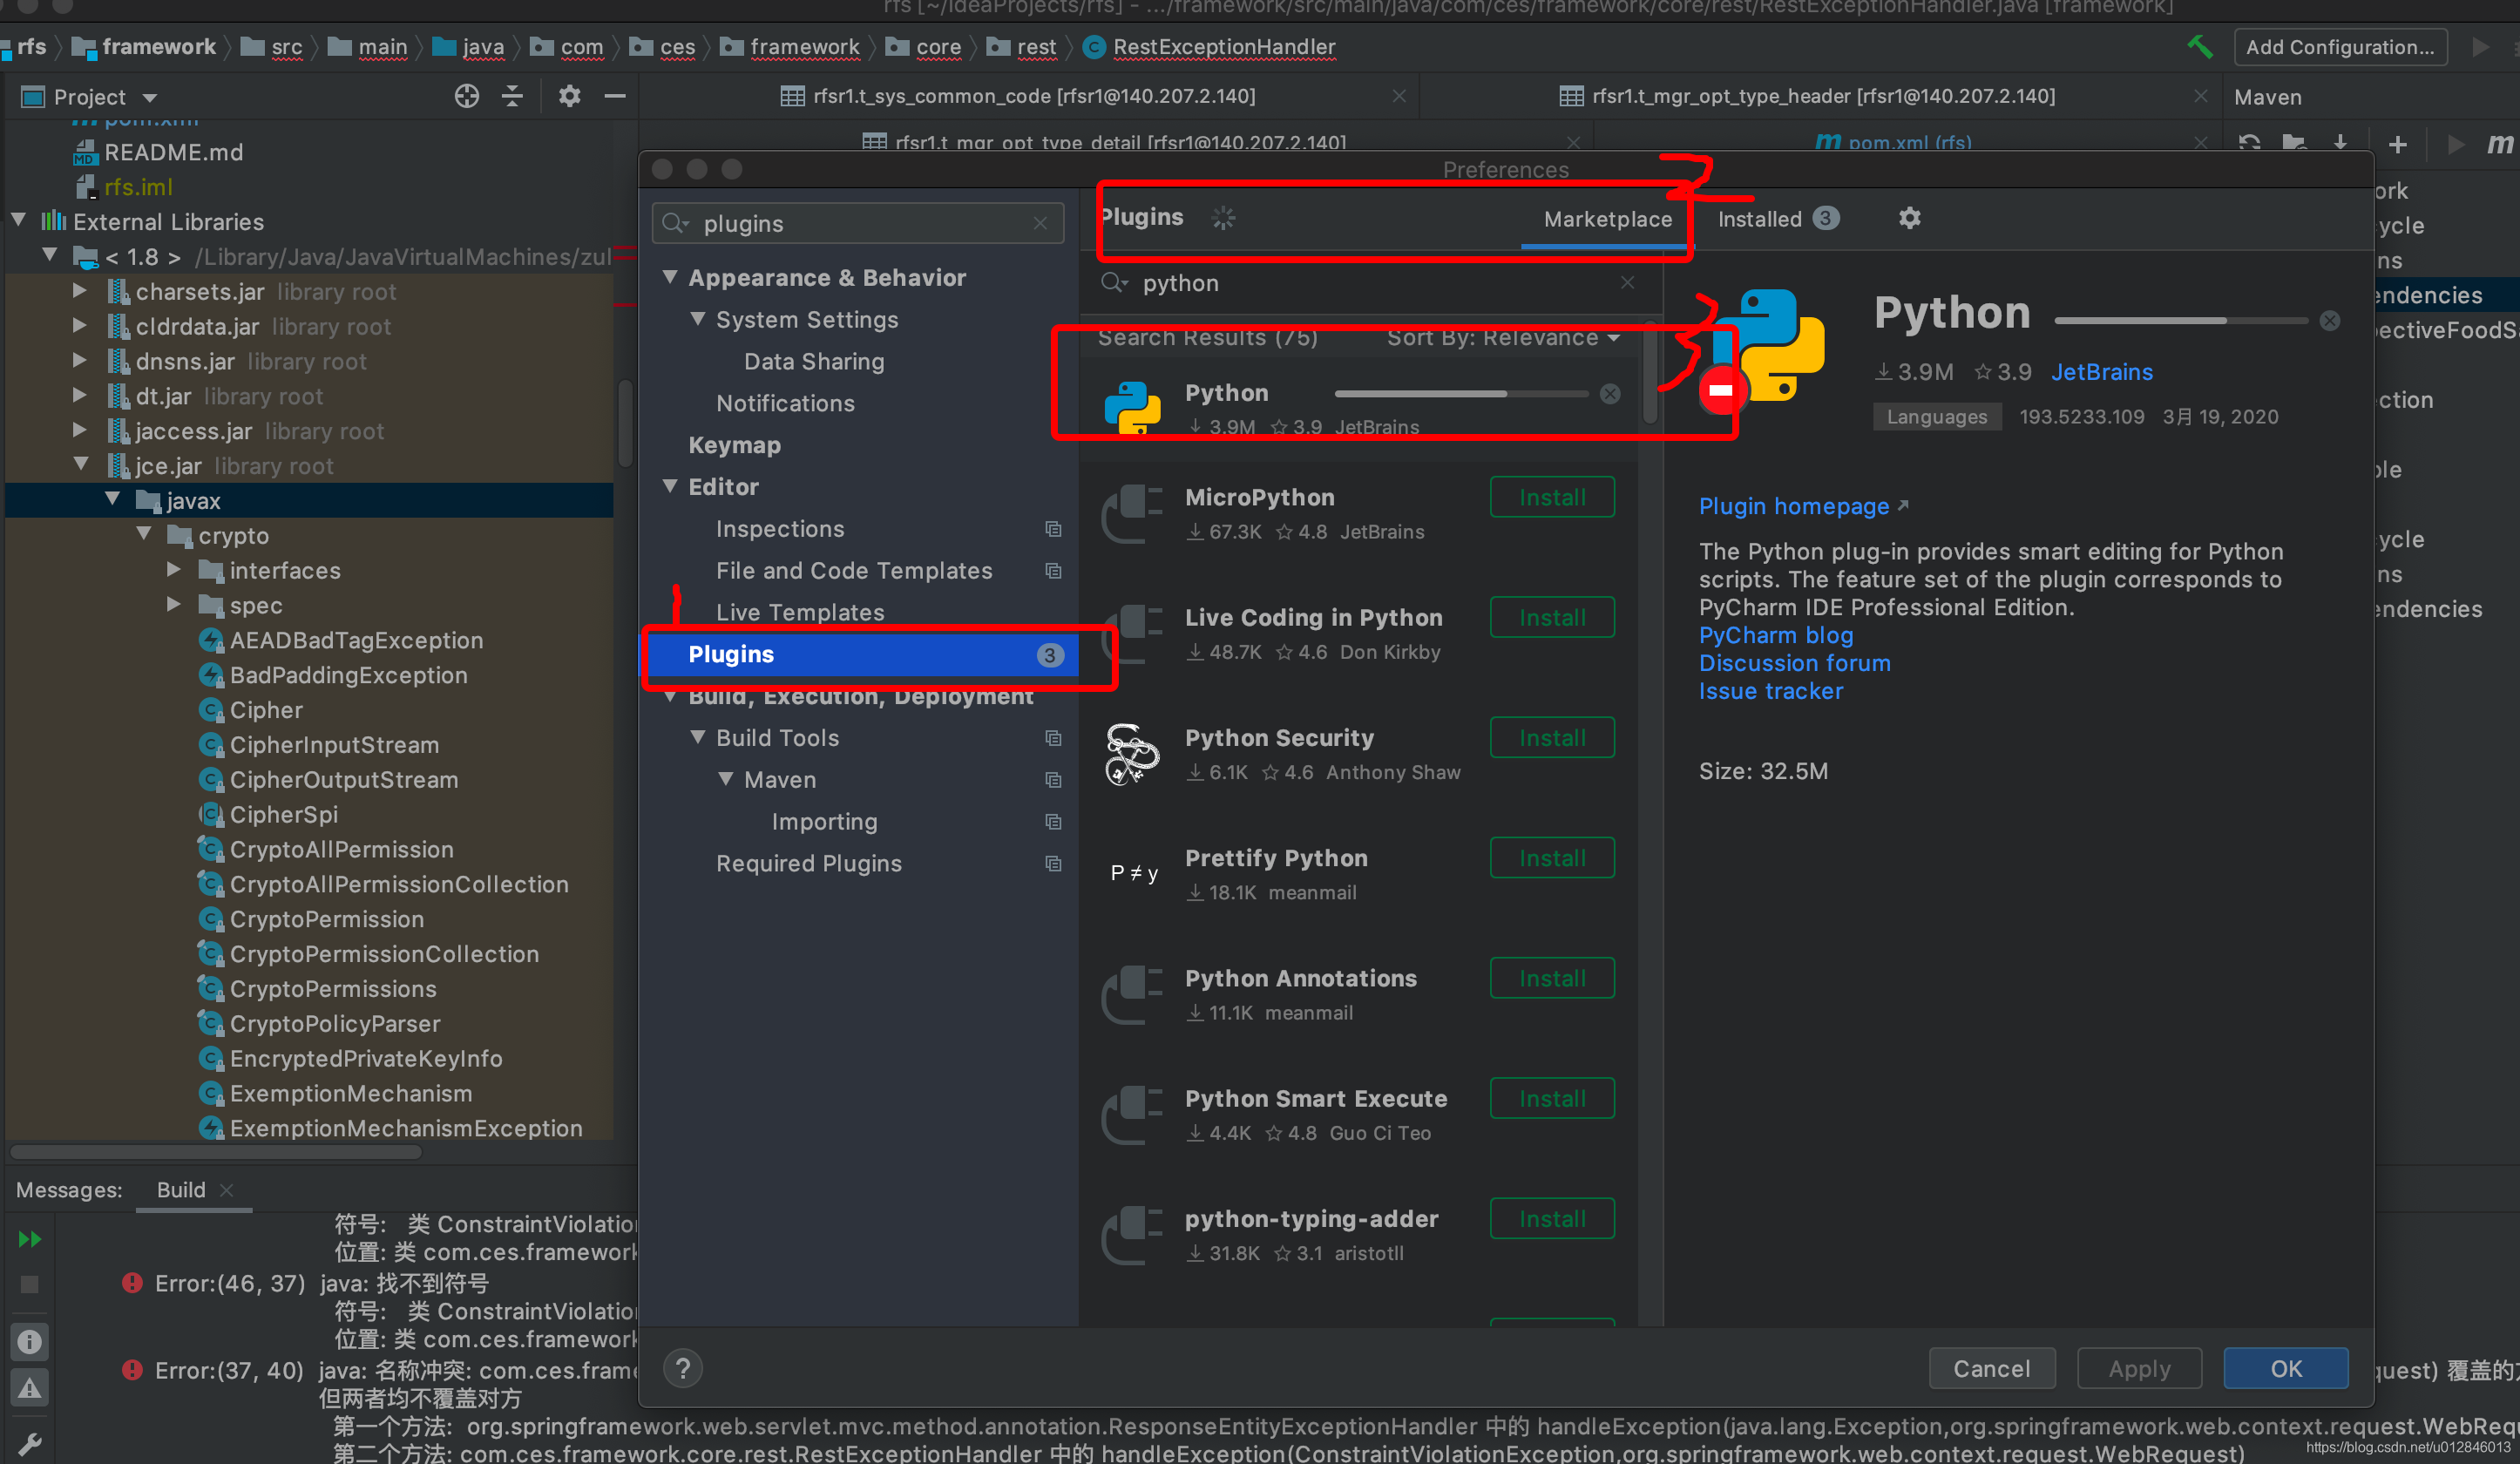Switch to the Installed plugins tab
Image resolution: width=2520 pixels, height=1464 pixels.
pyautogui.click(x=1777, y=219)
